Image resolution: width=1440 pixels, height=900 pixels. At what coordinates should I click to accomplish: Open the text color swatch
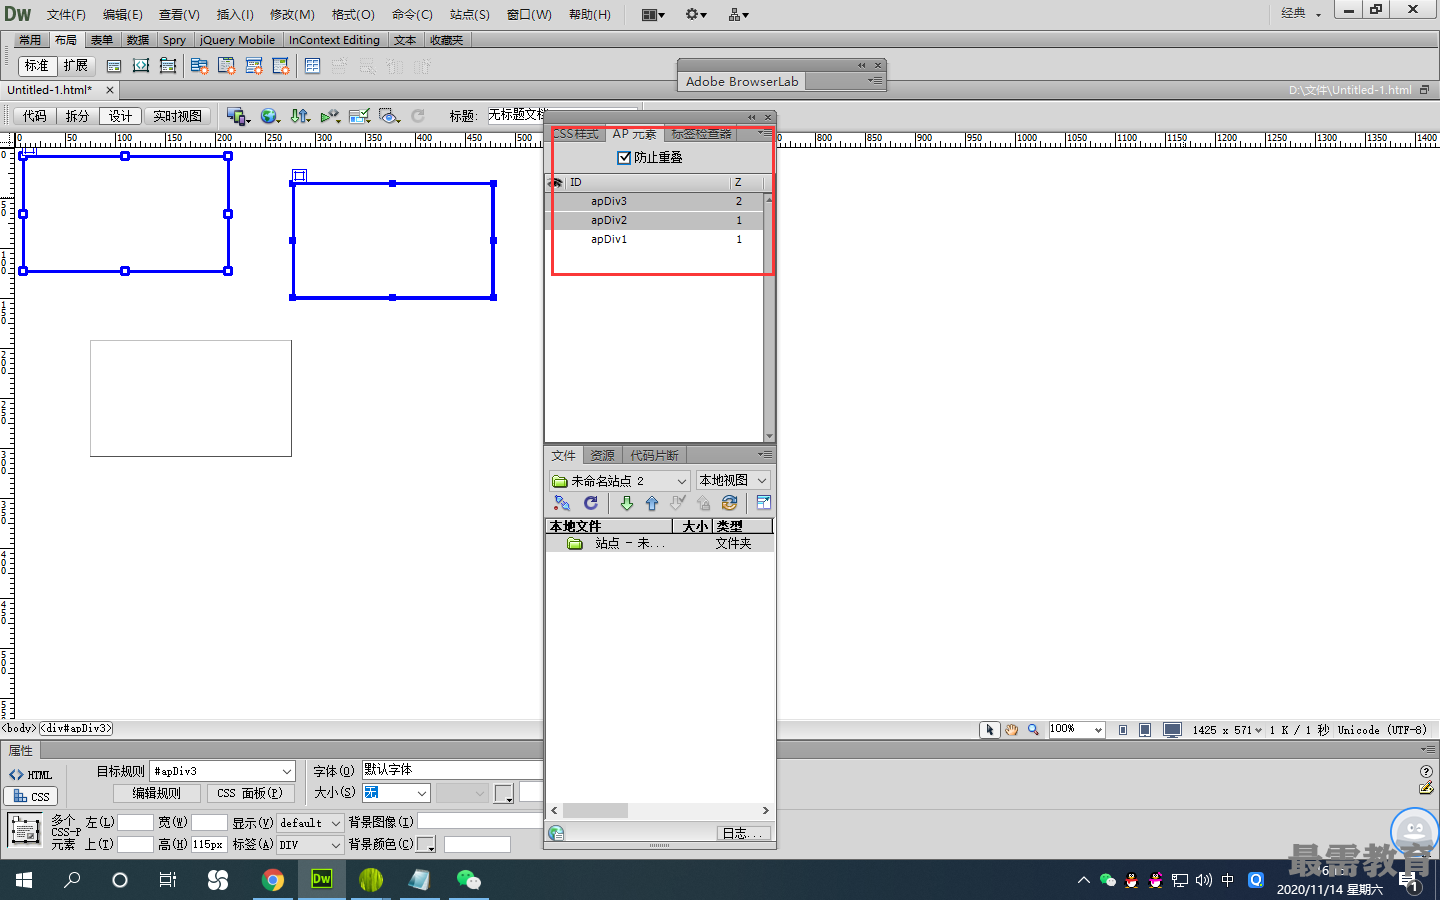tap(503, 794)
